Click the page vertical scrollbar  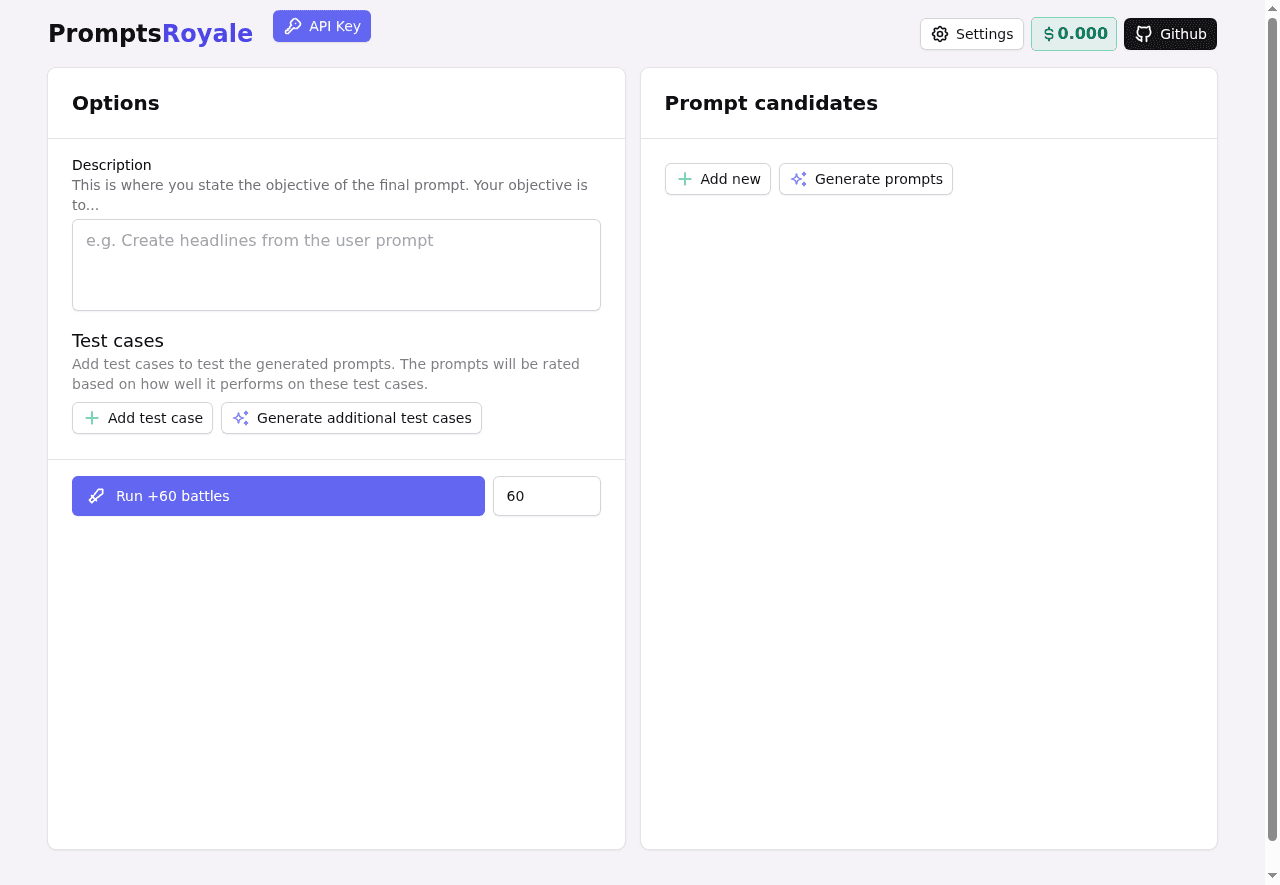coord(1272,430)
